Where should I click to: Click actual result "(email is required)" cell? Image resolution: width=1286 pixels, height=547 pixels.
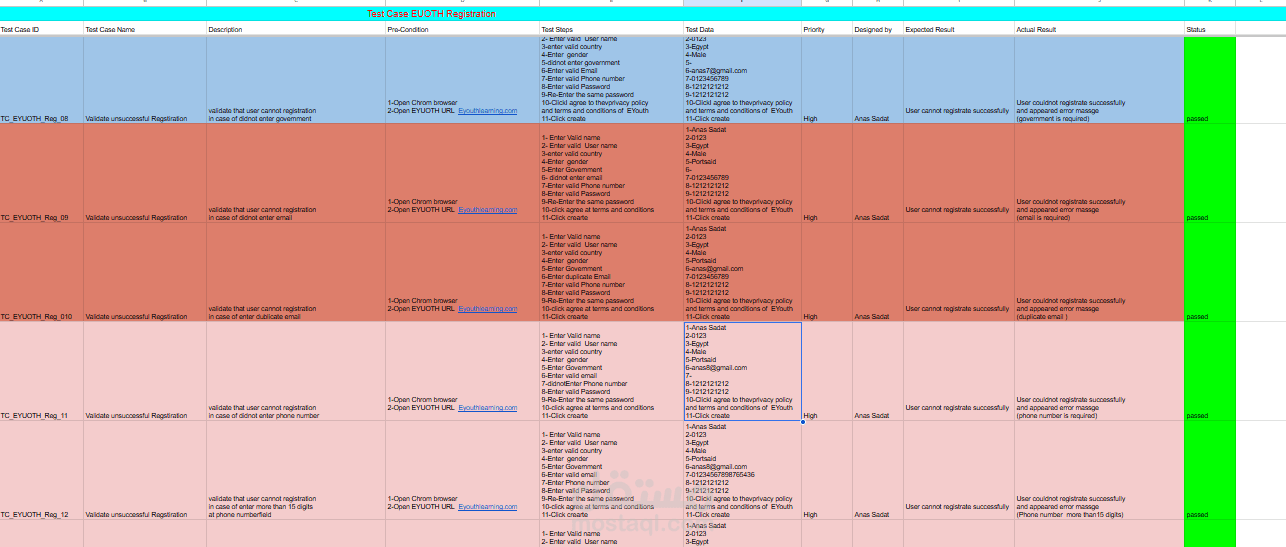click(1099, 174)
